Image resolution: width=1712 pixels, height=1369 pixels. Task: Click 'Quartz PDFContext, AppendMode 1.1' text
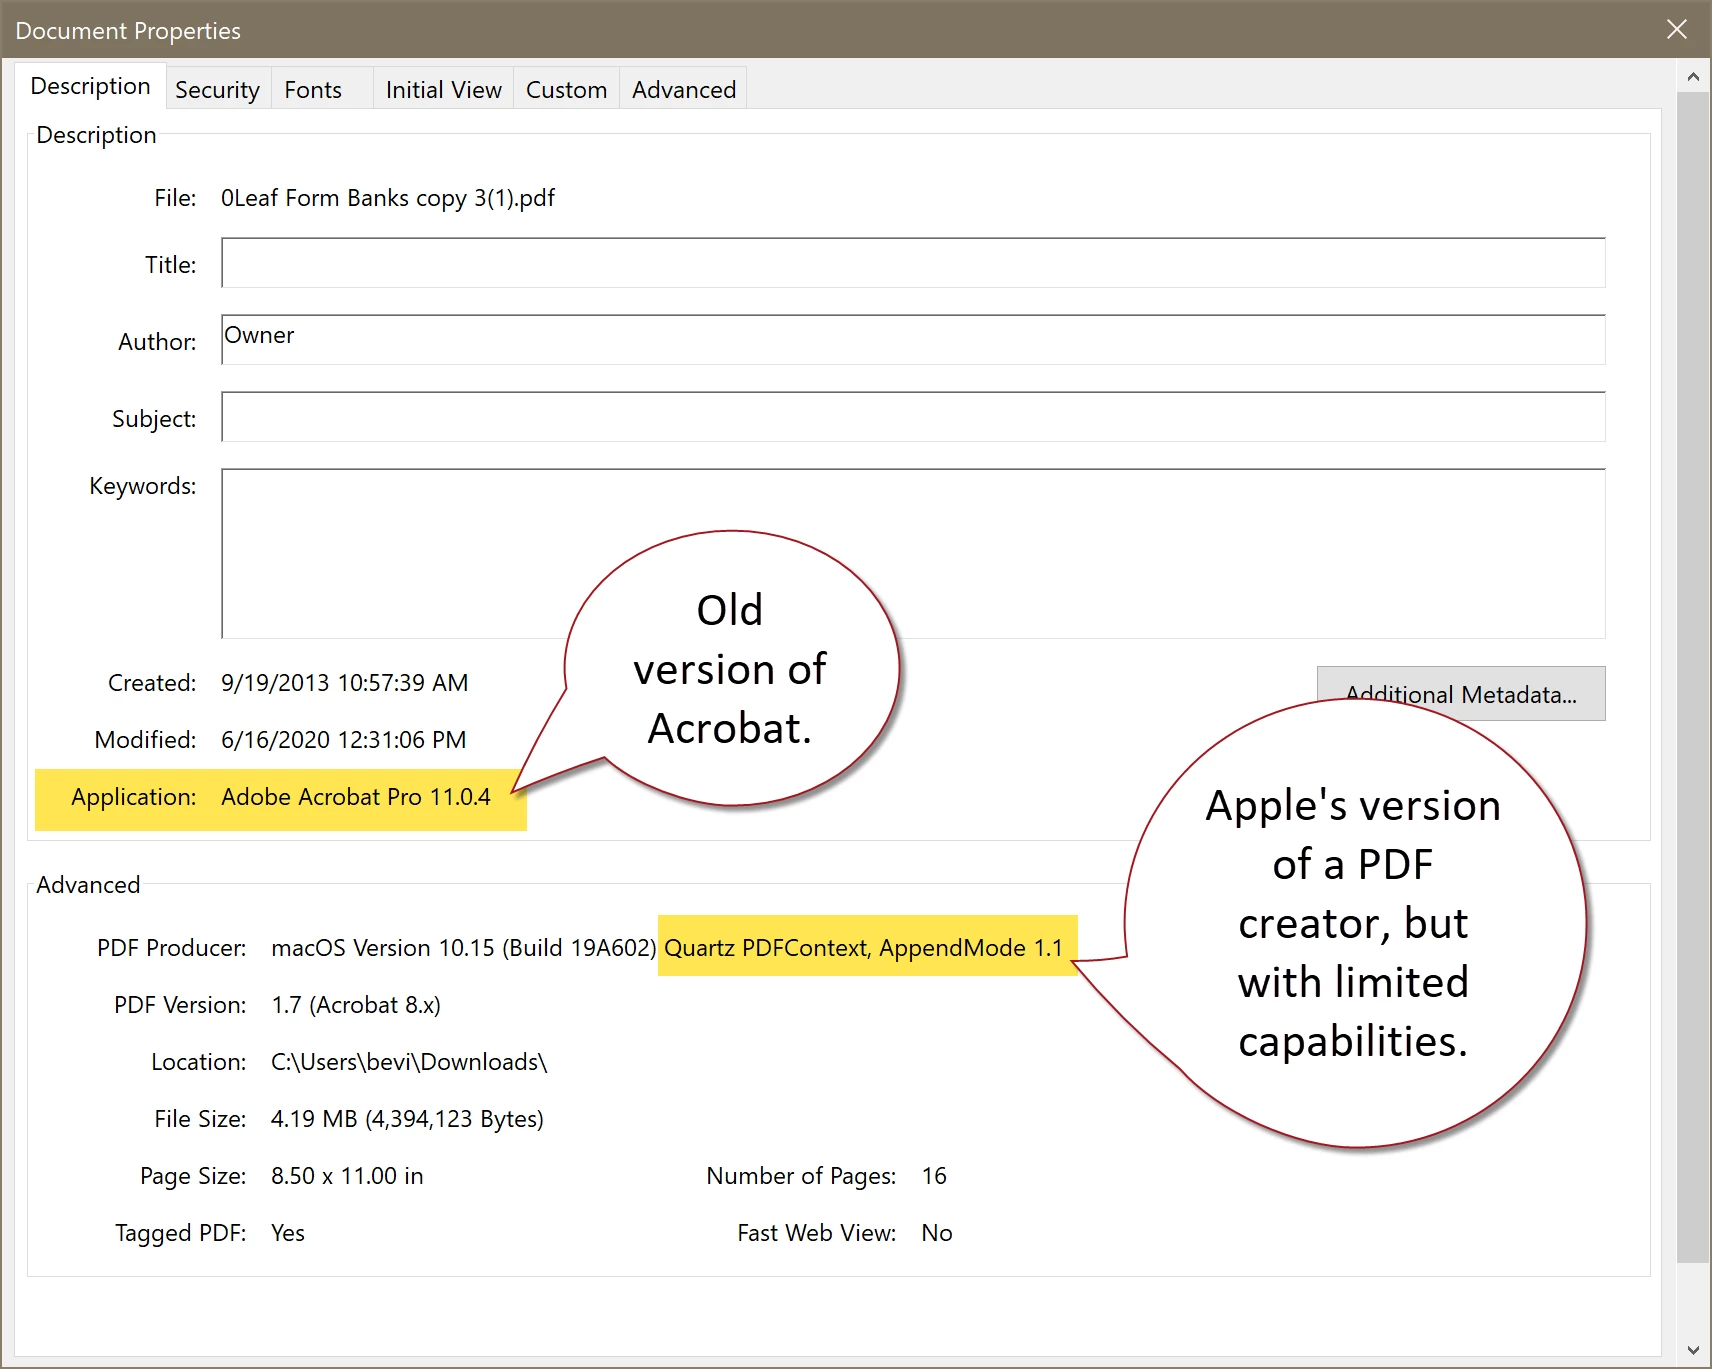864,948
